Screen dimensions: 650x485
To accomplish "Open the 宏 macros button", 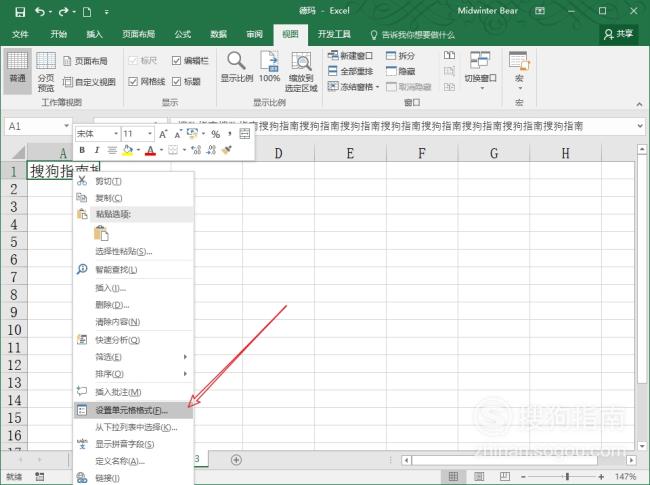I will tap(519, 69).
